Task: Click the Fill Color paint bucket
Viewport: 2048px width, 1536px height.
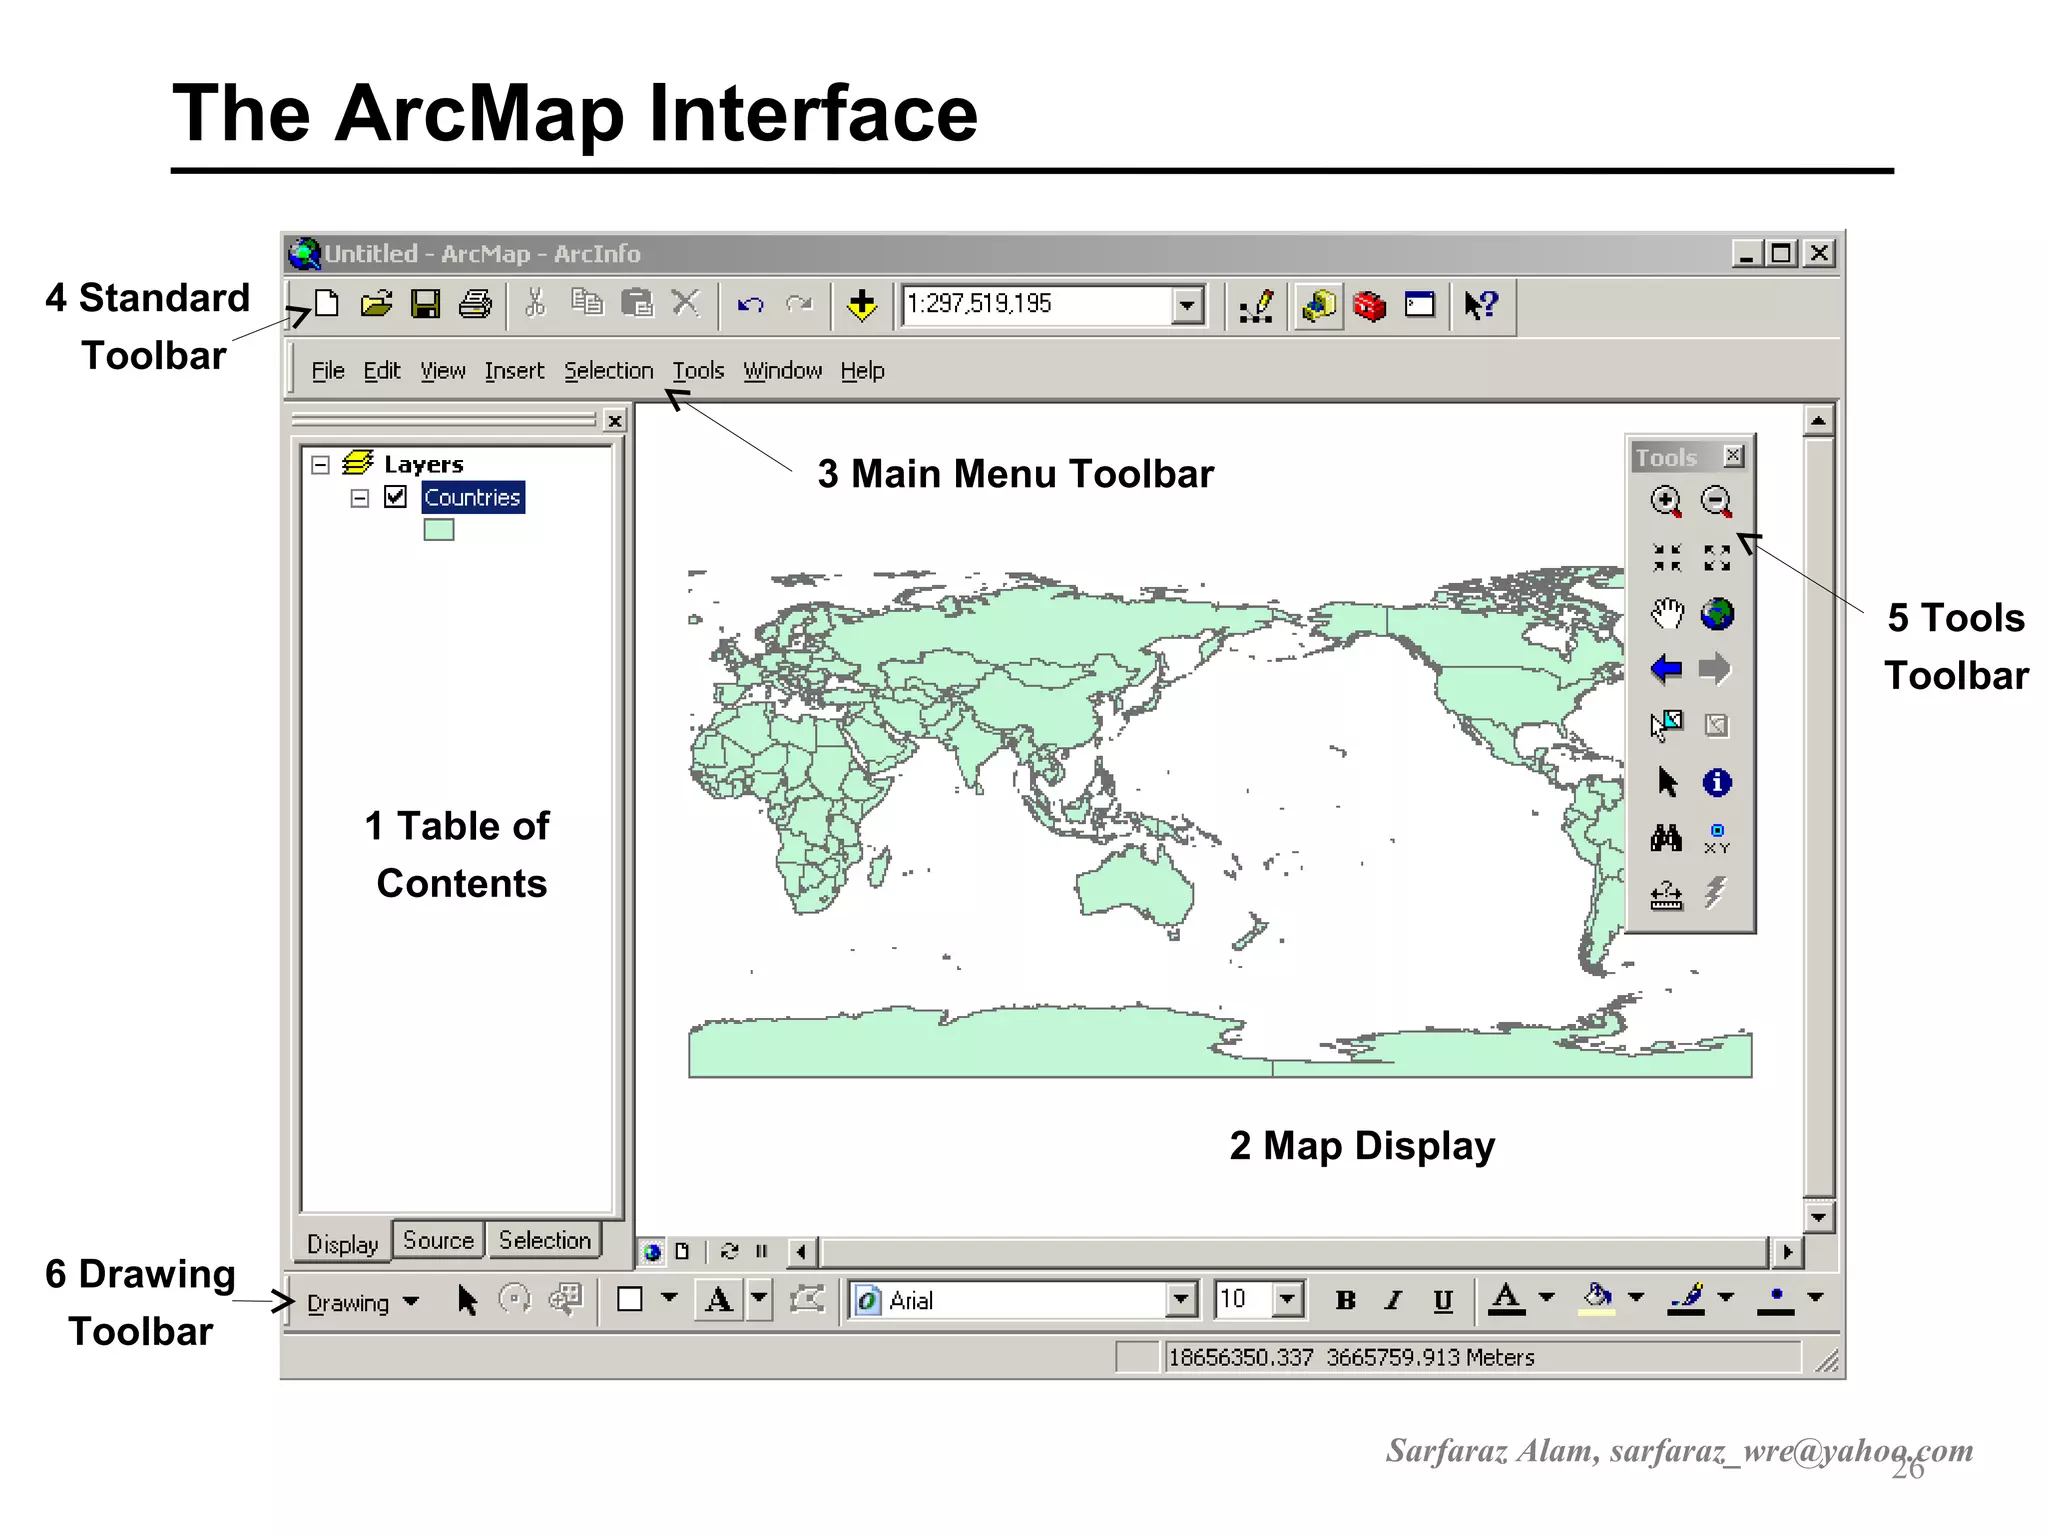Action: pos(1597,1299)
